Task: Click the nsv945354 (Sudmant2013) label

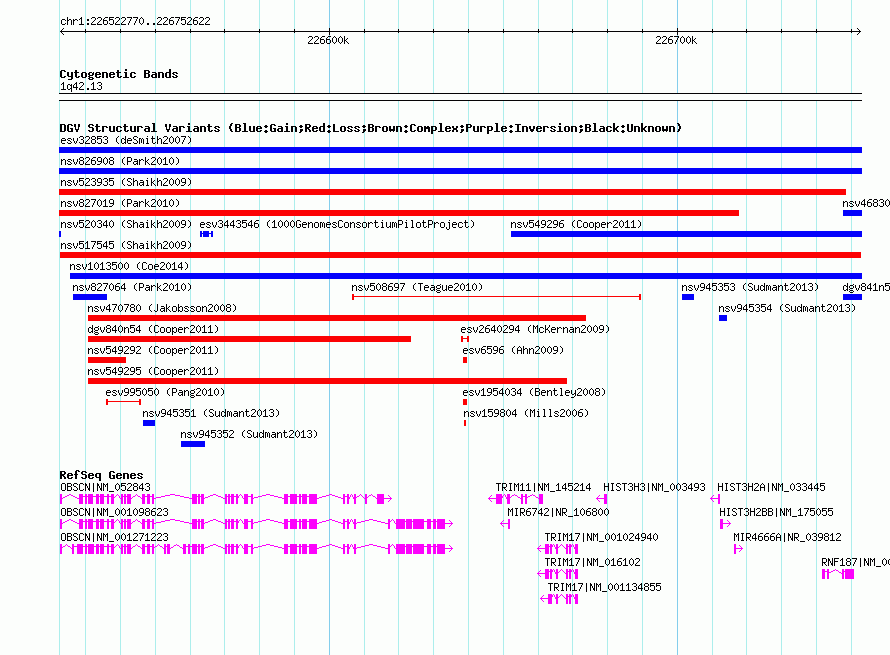Action: pyautogui.click(x=787, y=308)
